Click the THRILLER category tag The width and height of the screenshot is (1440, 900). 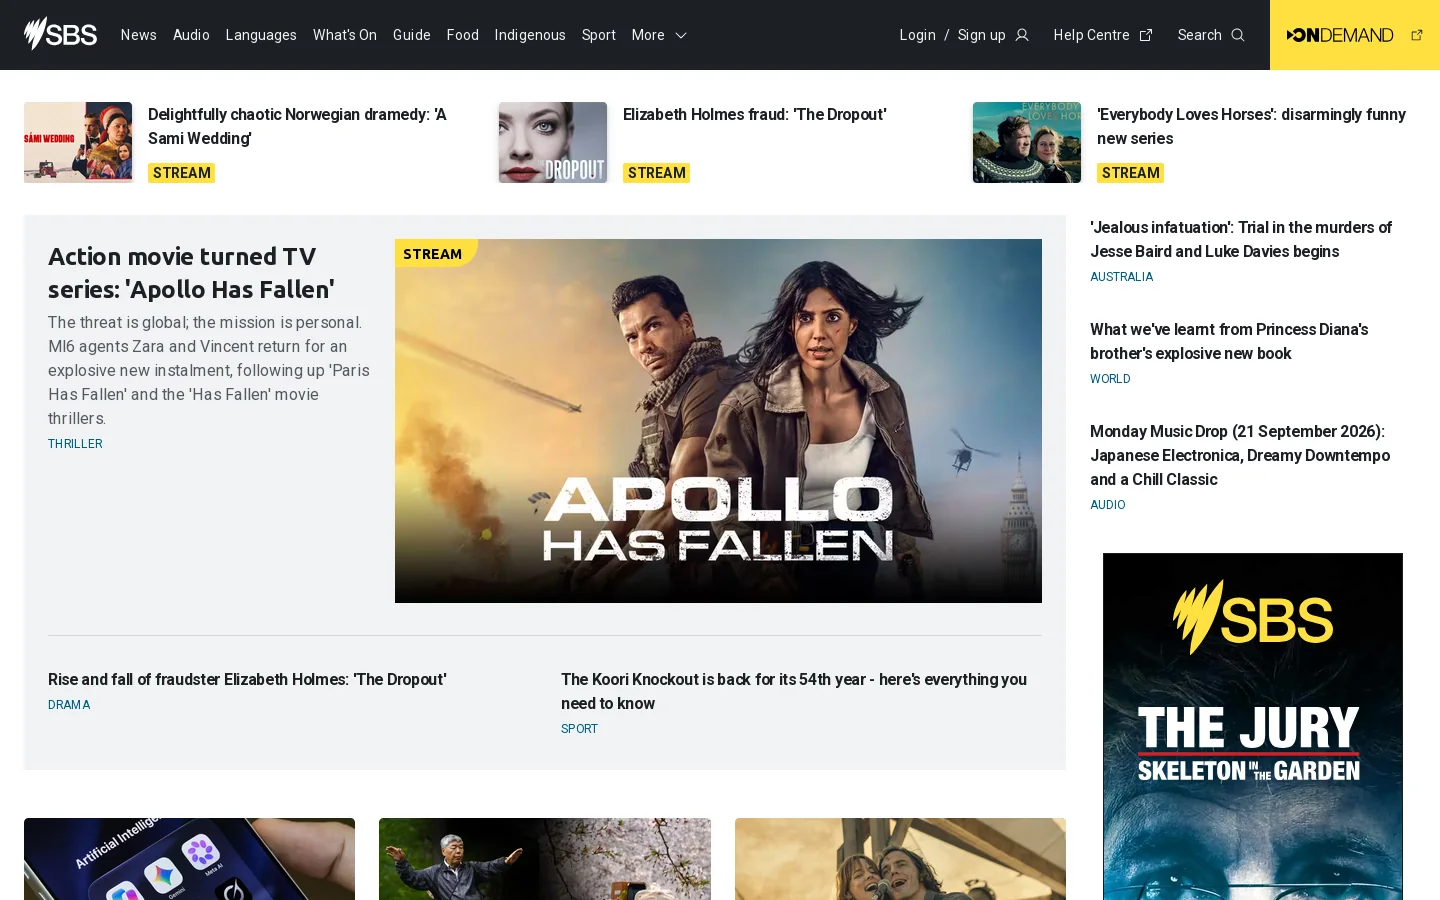(75, 444)
